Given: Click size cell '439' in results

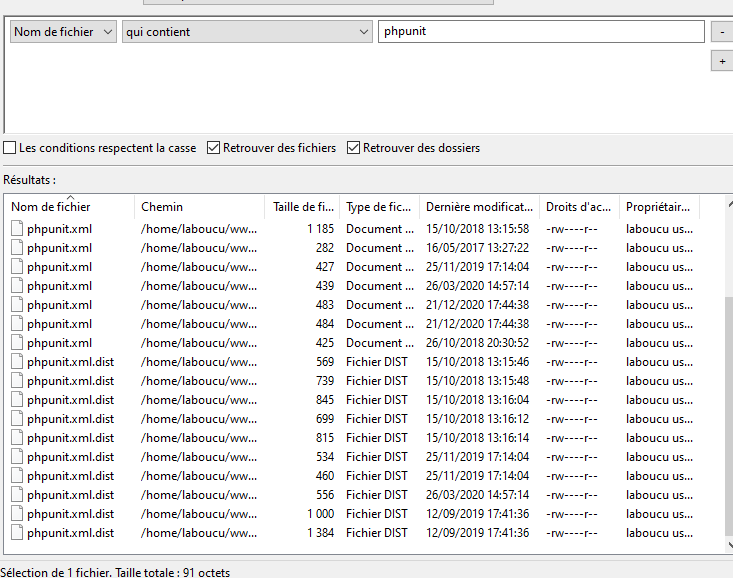Looking at the screenshot, I should [x=325, y=286].
